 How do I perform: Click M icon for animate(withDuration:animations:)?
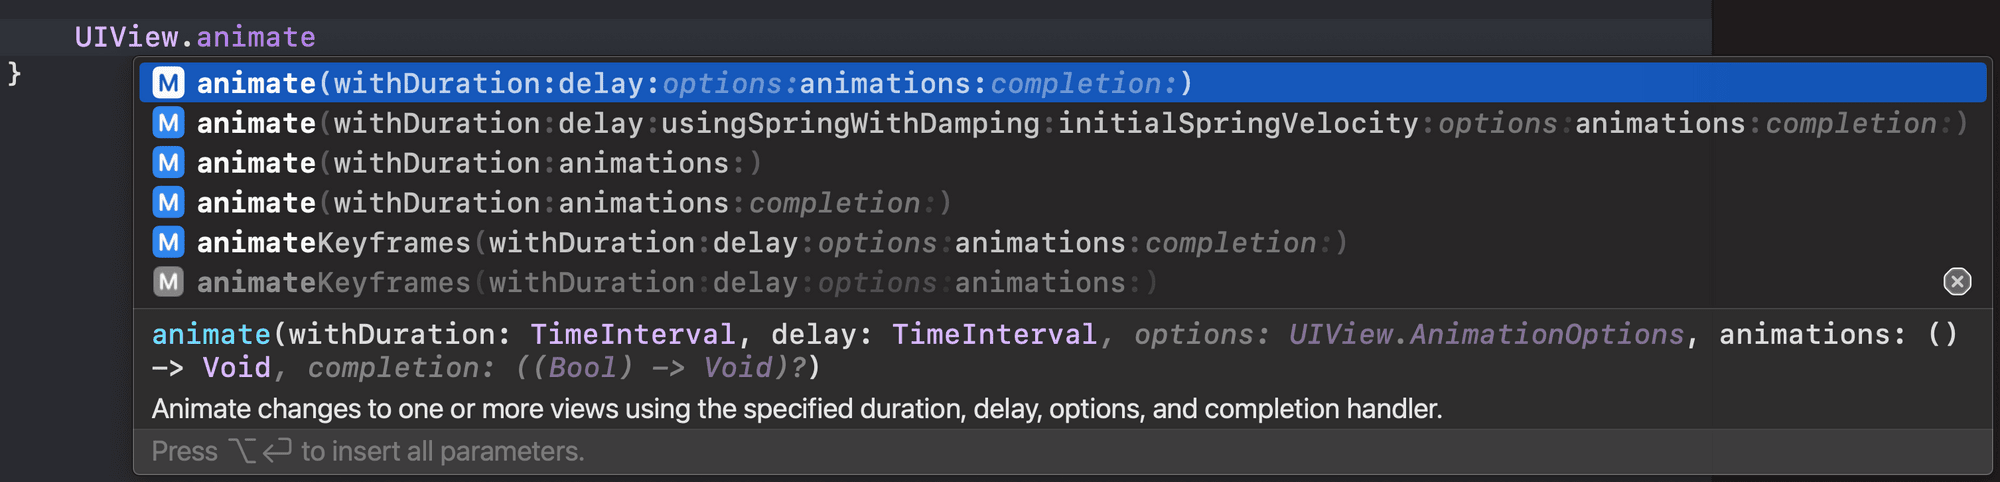point(168,163)
